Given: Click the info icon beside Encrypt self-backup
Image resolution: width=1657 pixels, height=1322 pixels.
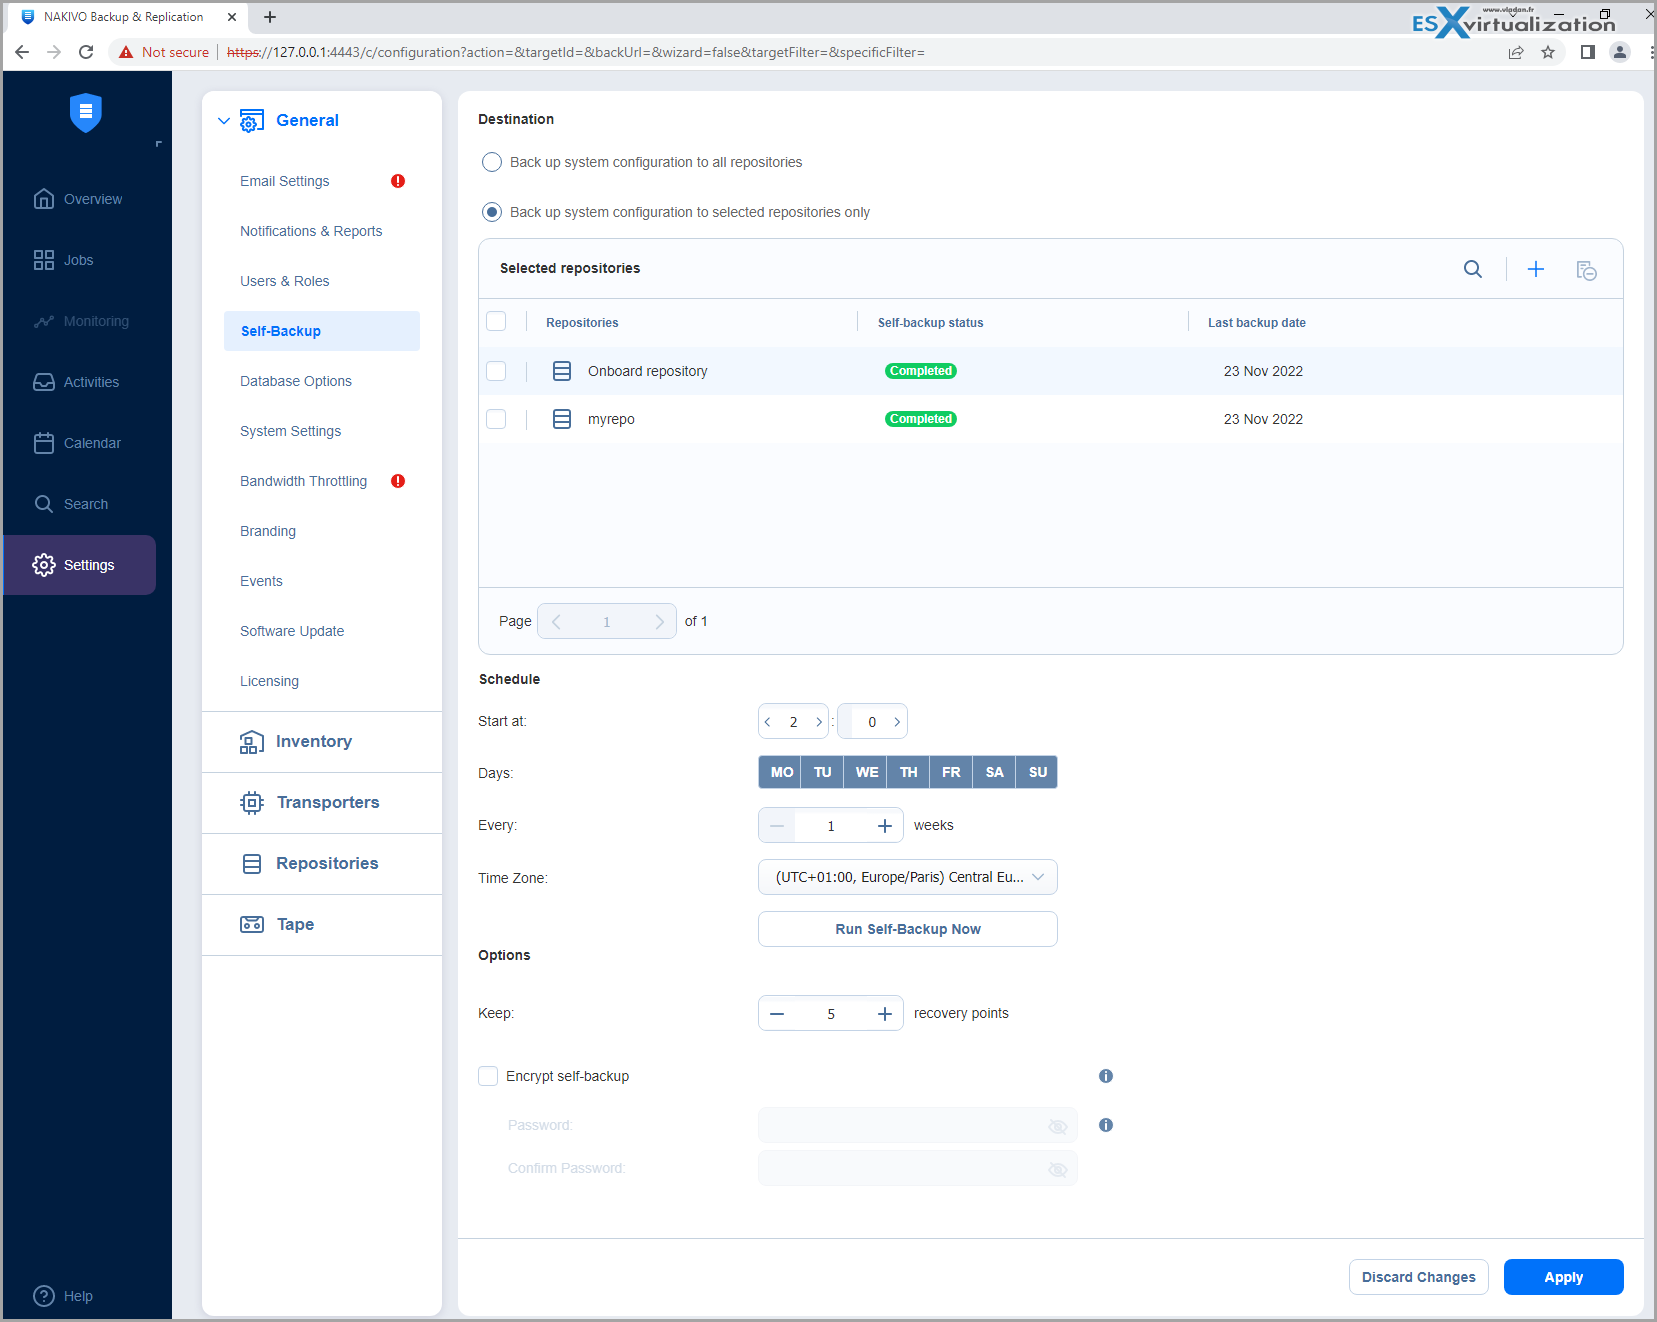Looking at the screenshot, I should 1105,1076.
